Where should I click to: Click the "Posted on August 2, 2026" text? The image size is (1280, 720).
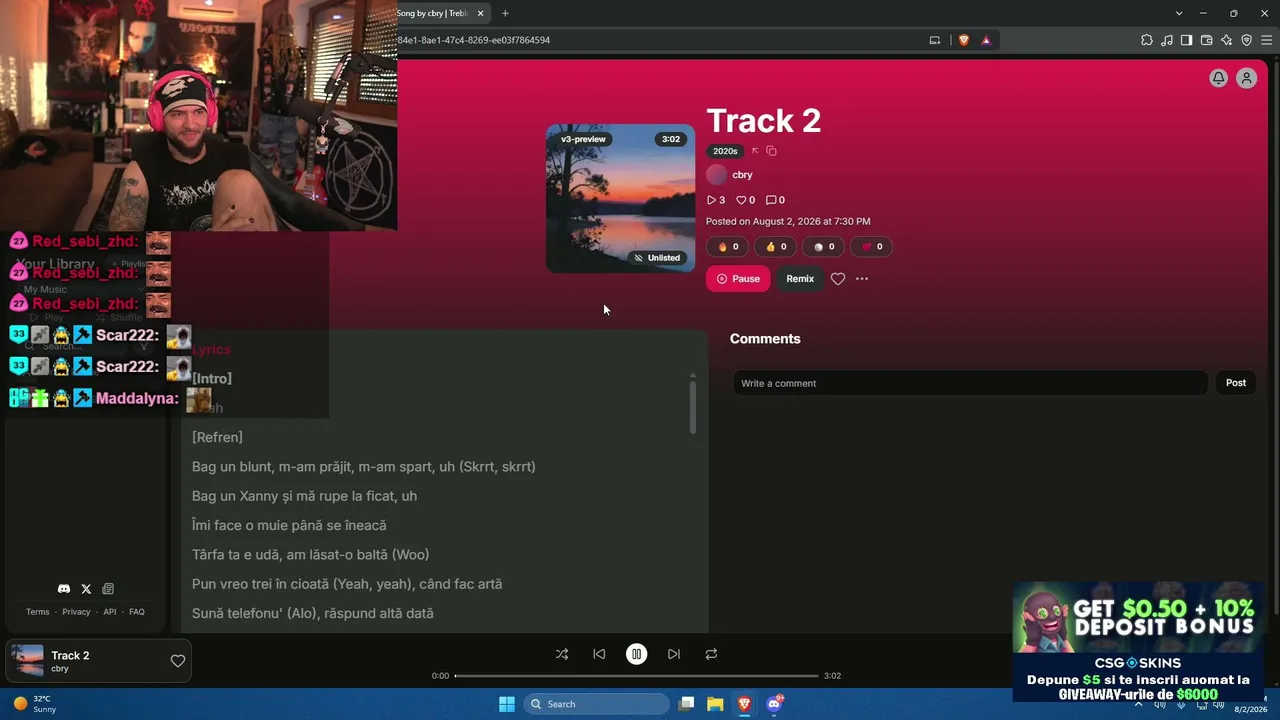(x=788, y=222)
